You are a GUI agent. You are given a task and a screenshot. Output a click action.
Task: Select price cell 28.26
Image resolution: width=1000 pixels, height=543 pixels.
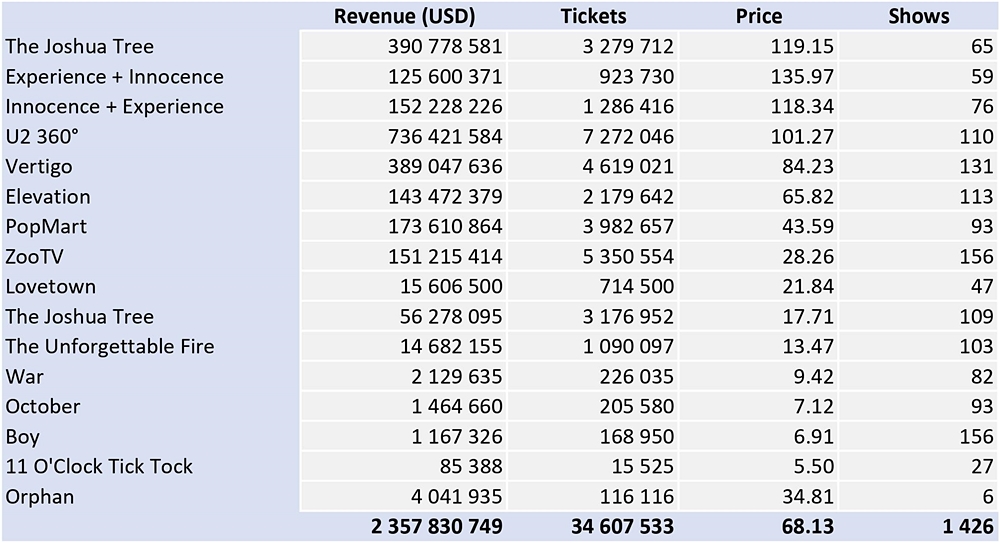point(758,257)
